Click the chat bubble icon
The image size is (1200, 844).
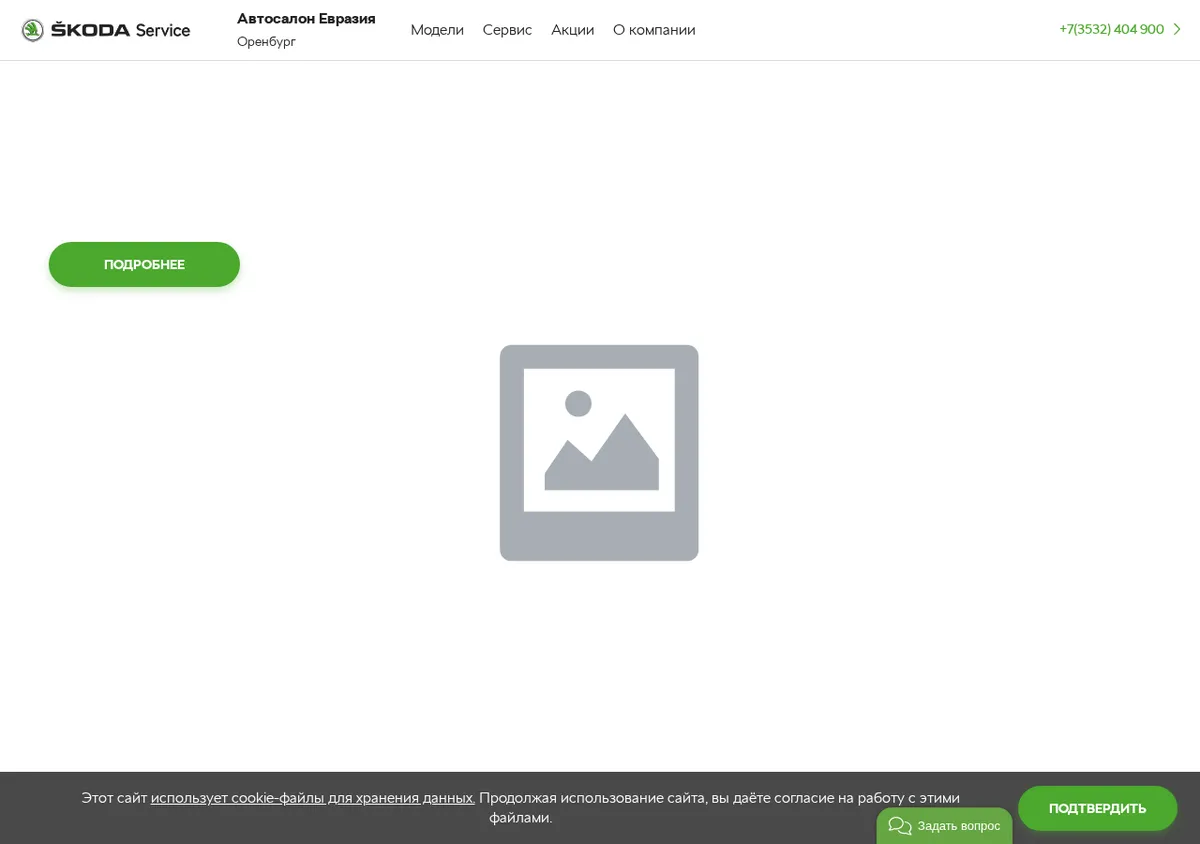coord(900,826)
